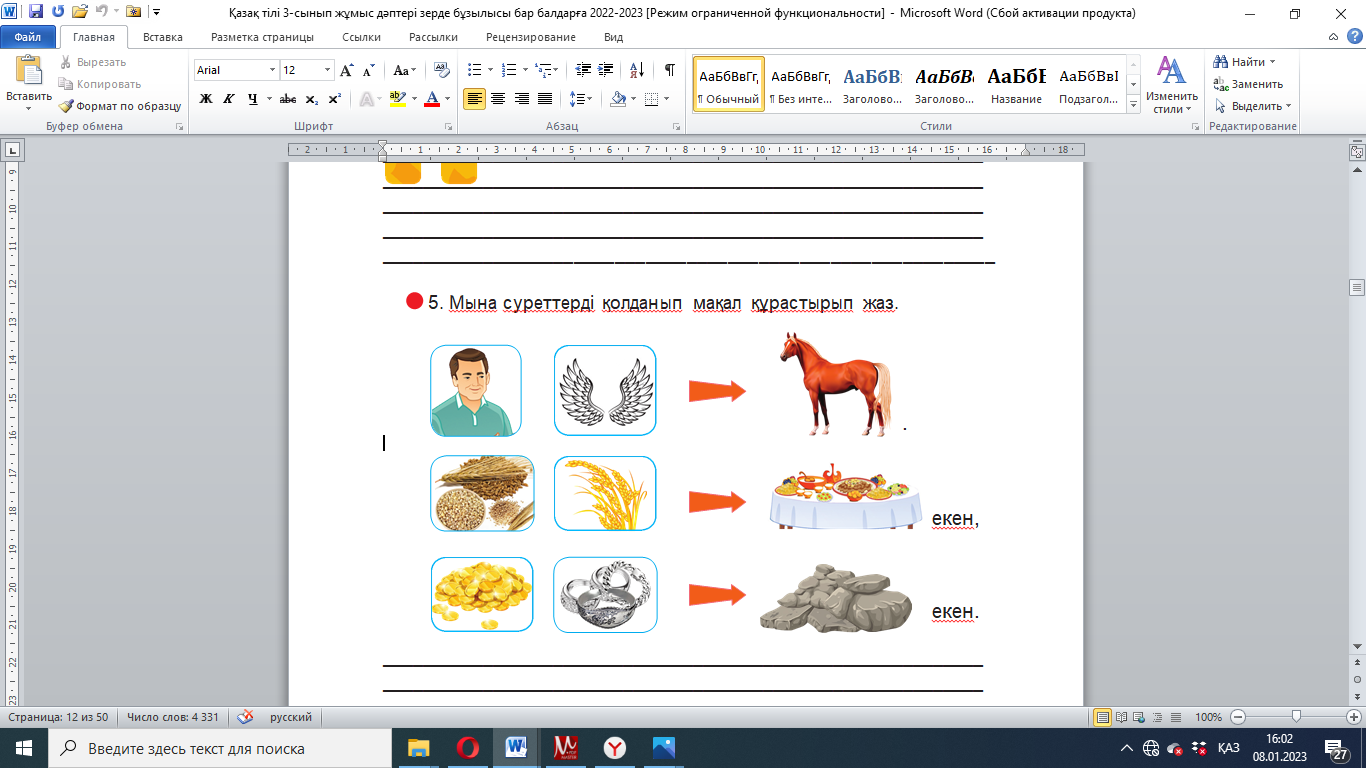The width and height of the screenshot is (1366, 768).
Task: Toggle strikethrough formatting
Action: point(288,99)
